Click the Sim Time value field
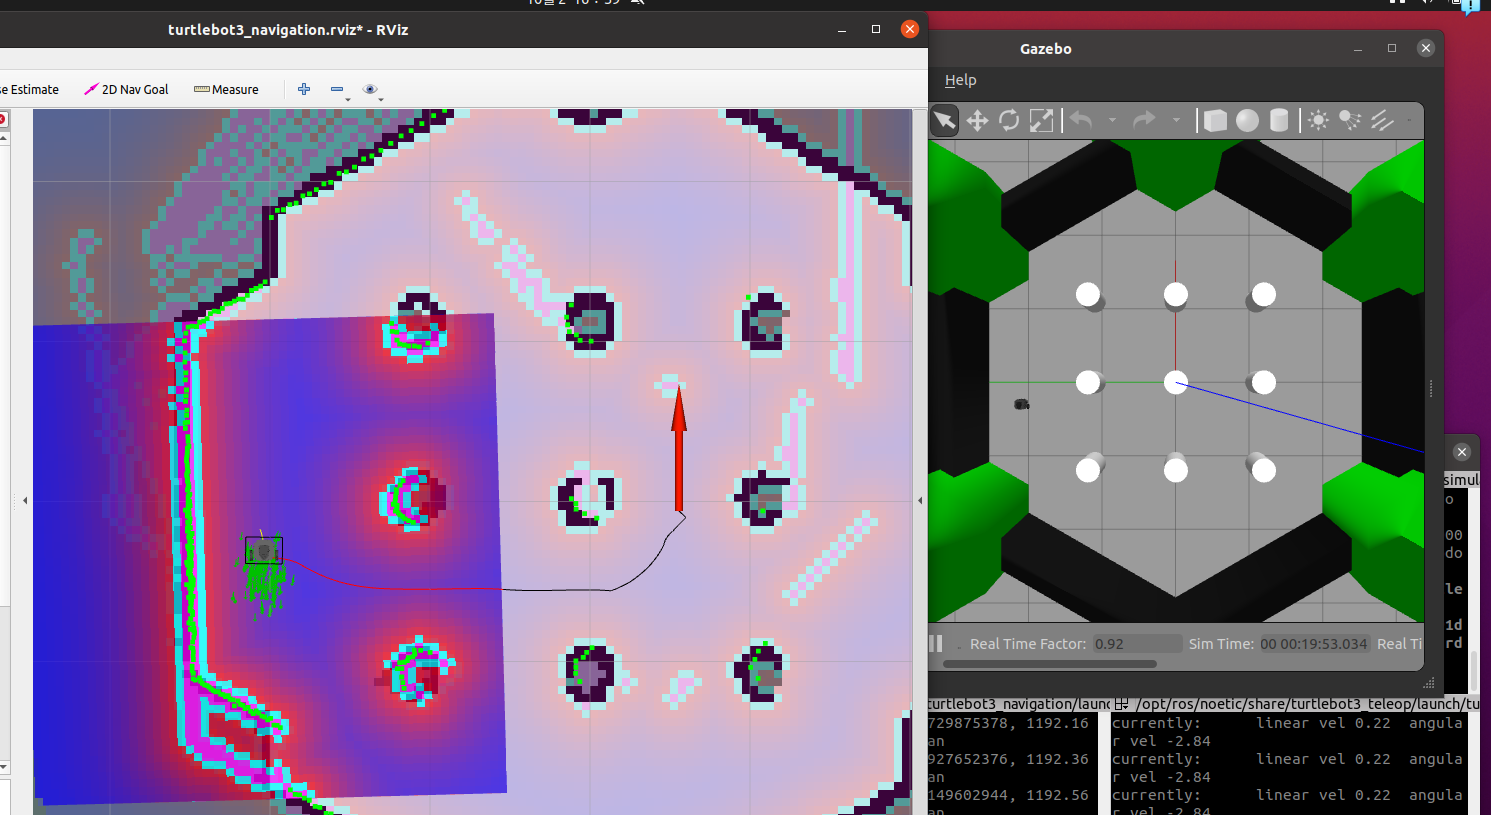 pos(1313,644)
